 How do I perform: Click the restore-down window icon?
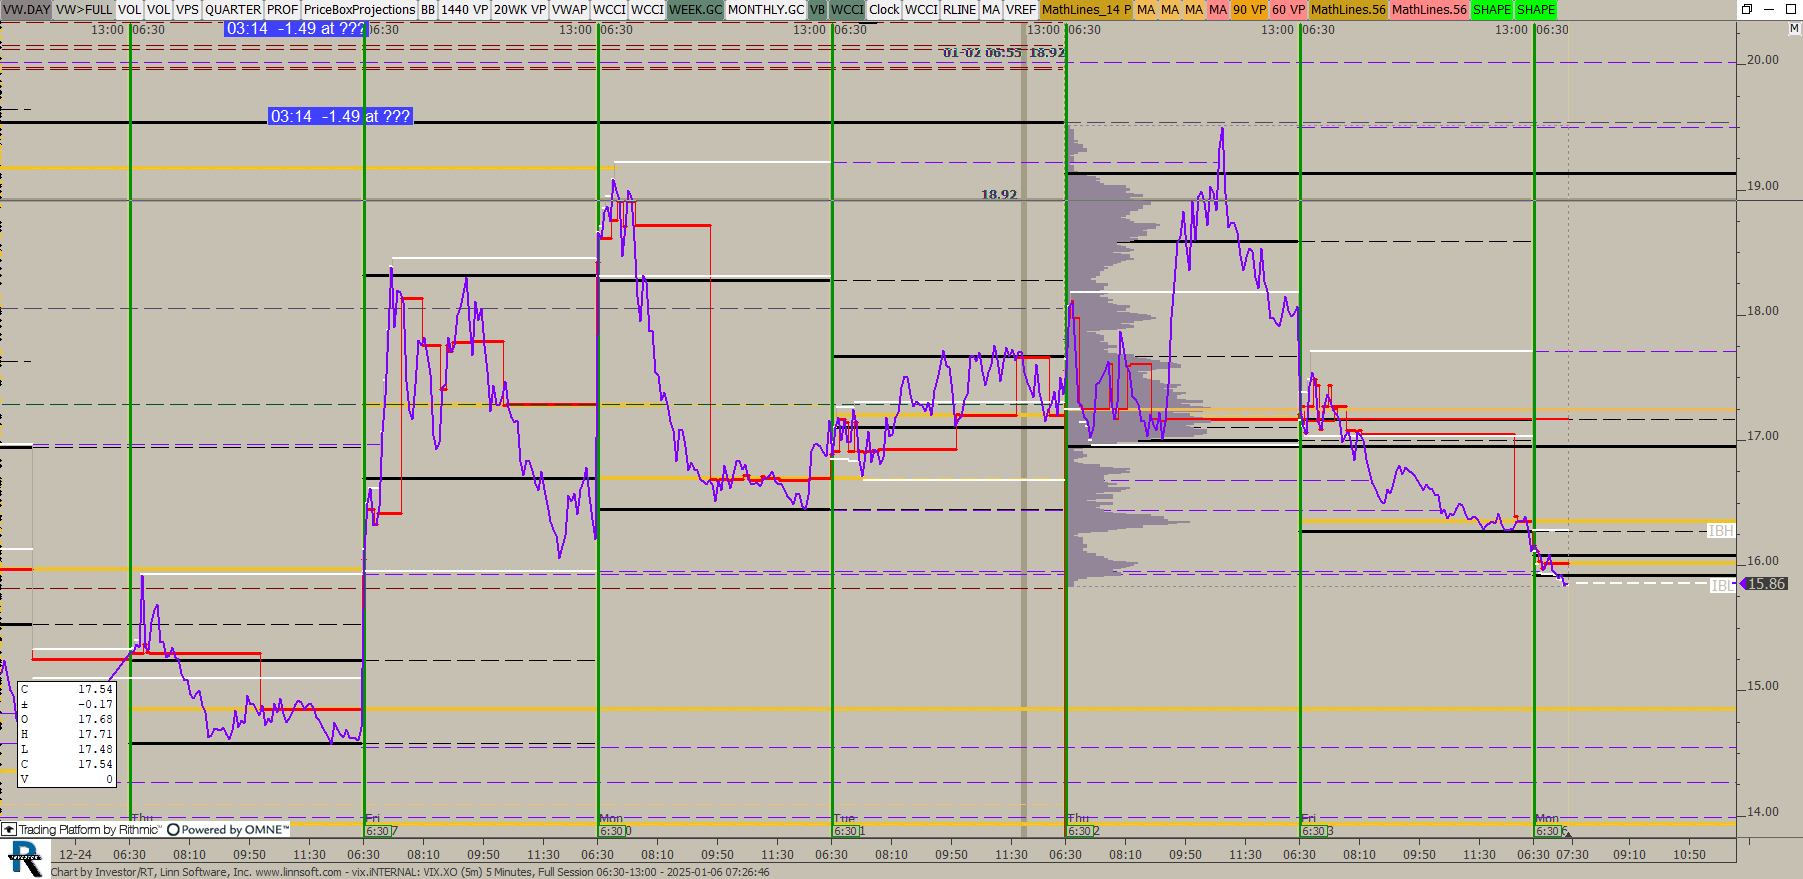point(1747,9)
